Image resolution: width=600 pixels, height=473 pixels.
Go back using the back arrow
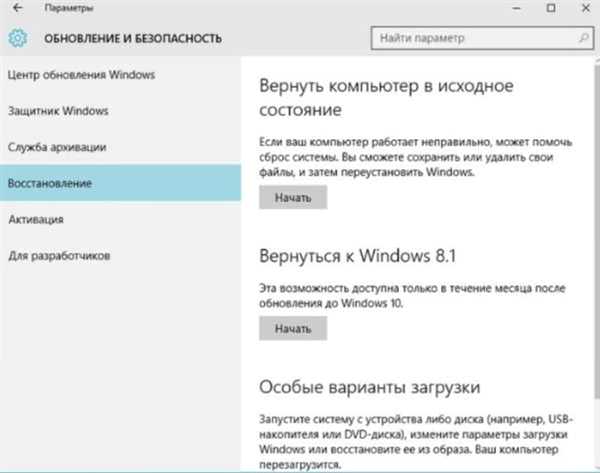point(18,8)
